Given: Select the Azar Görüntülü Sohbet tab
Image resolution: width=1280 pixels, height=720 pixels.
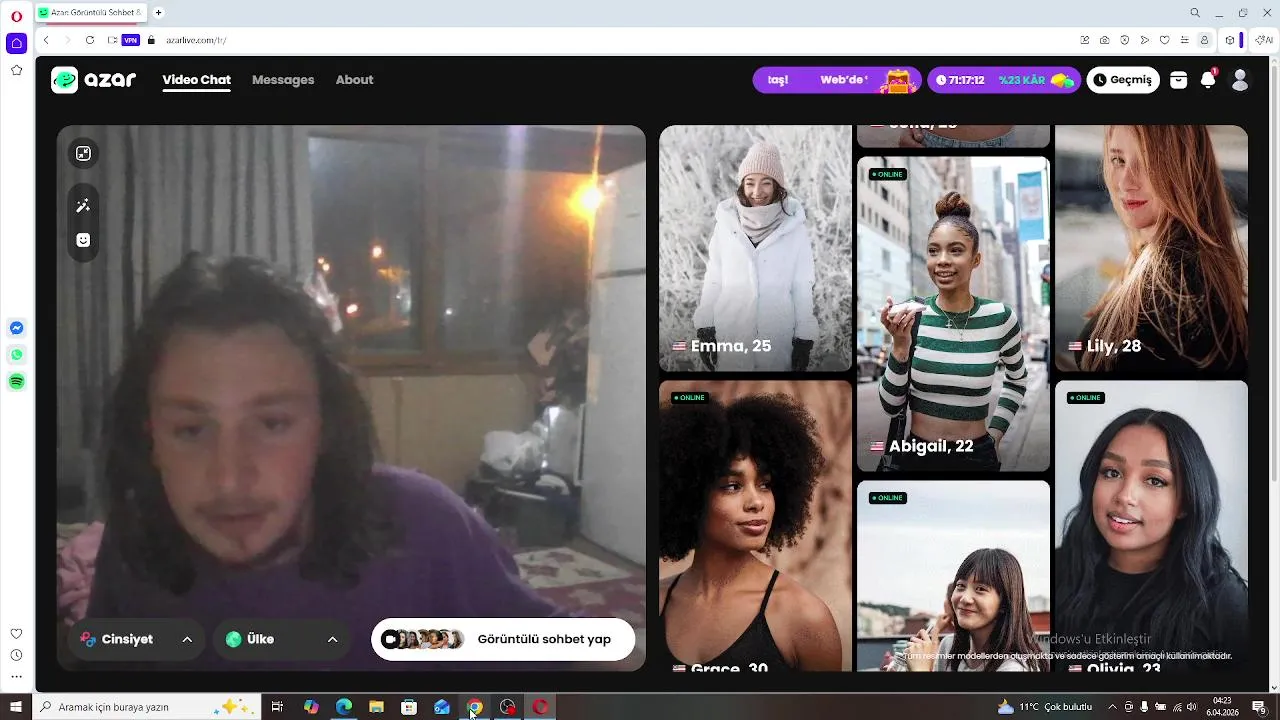Looking at the screenshot, I should coord(91,13).
